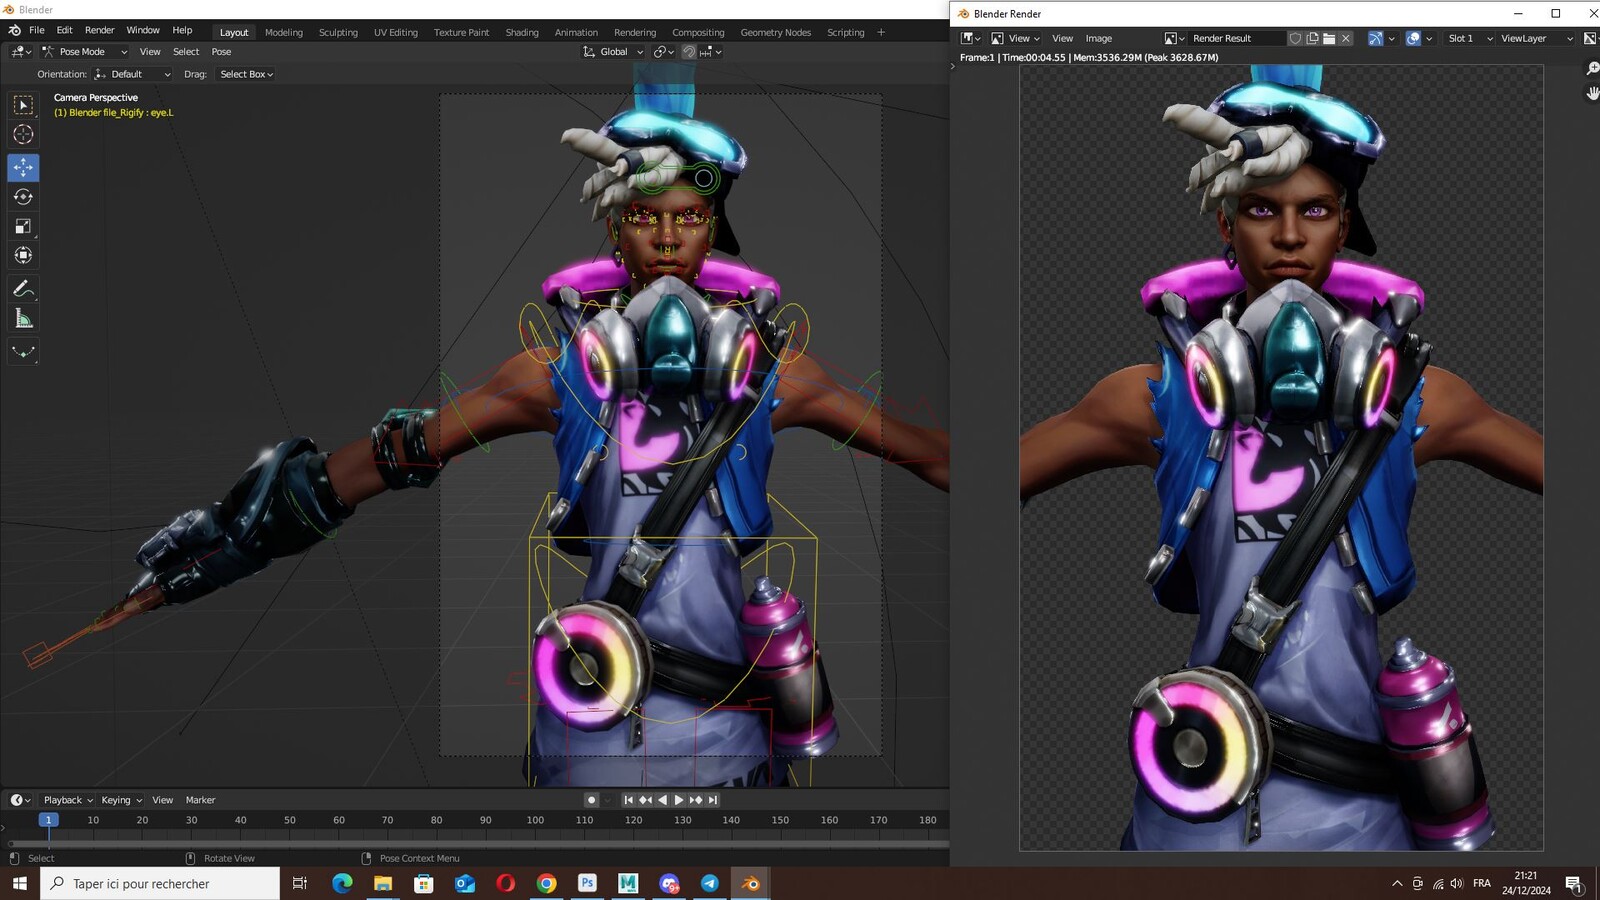The height and width of the screenshot is (900, 1600).
Task: Select the Annotate tool
Action: [x=23, y=289]
